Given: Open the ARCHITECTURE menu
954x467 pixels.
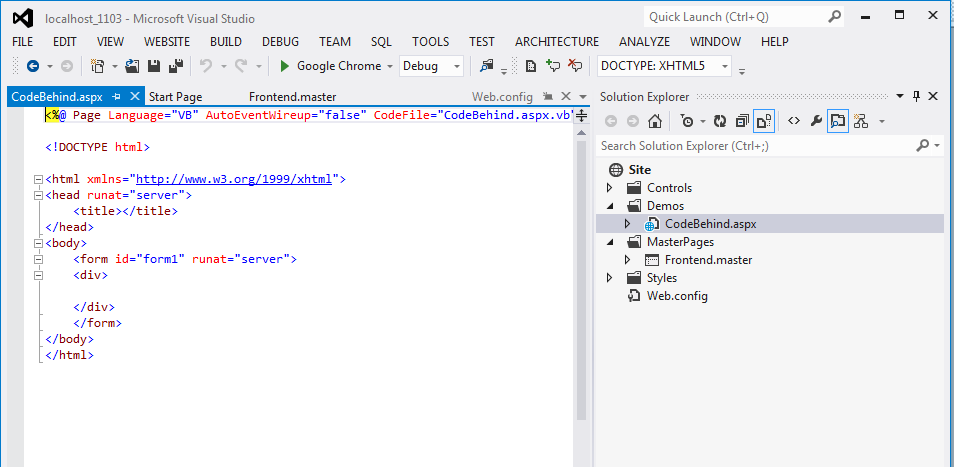Looking at the screenshot, I should [557, 42].
